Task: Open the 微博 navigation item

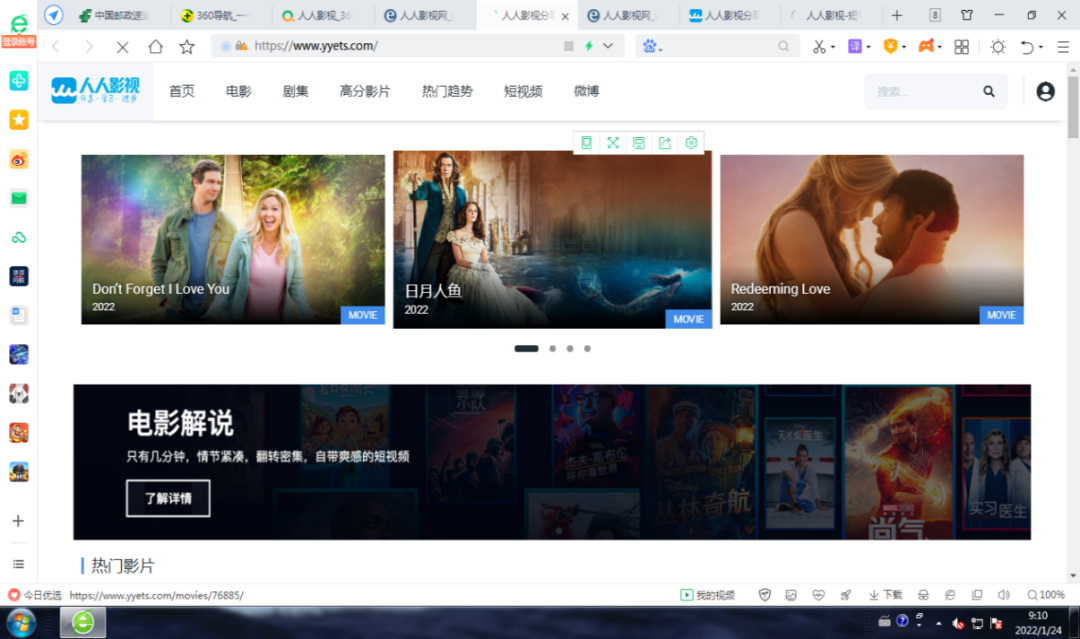Action: (586, 91)
